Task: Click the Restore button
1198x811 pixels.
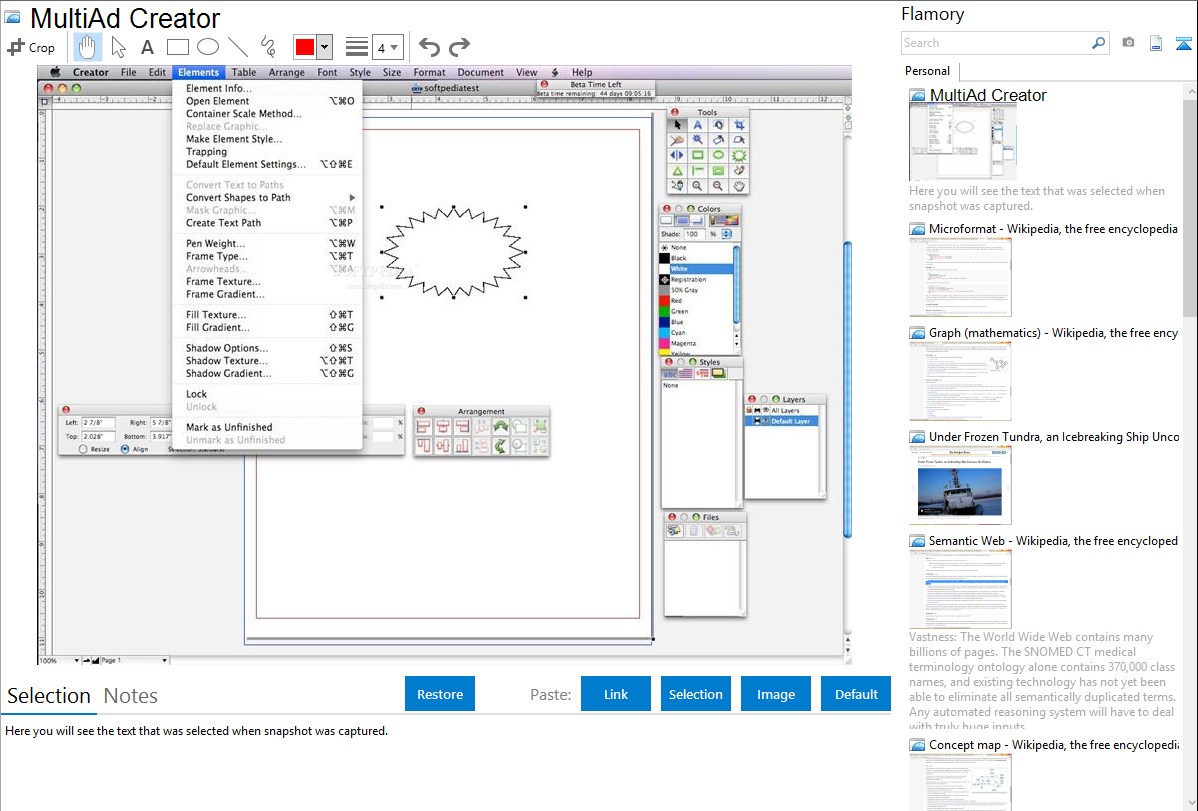Action: click(440, 694)
